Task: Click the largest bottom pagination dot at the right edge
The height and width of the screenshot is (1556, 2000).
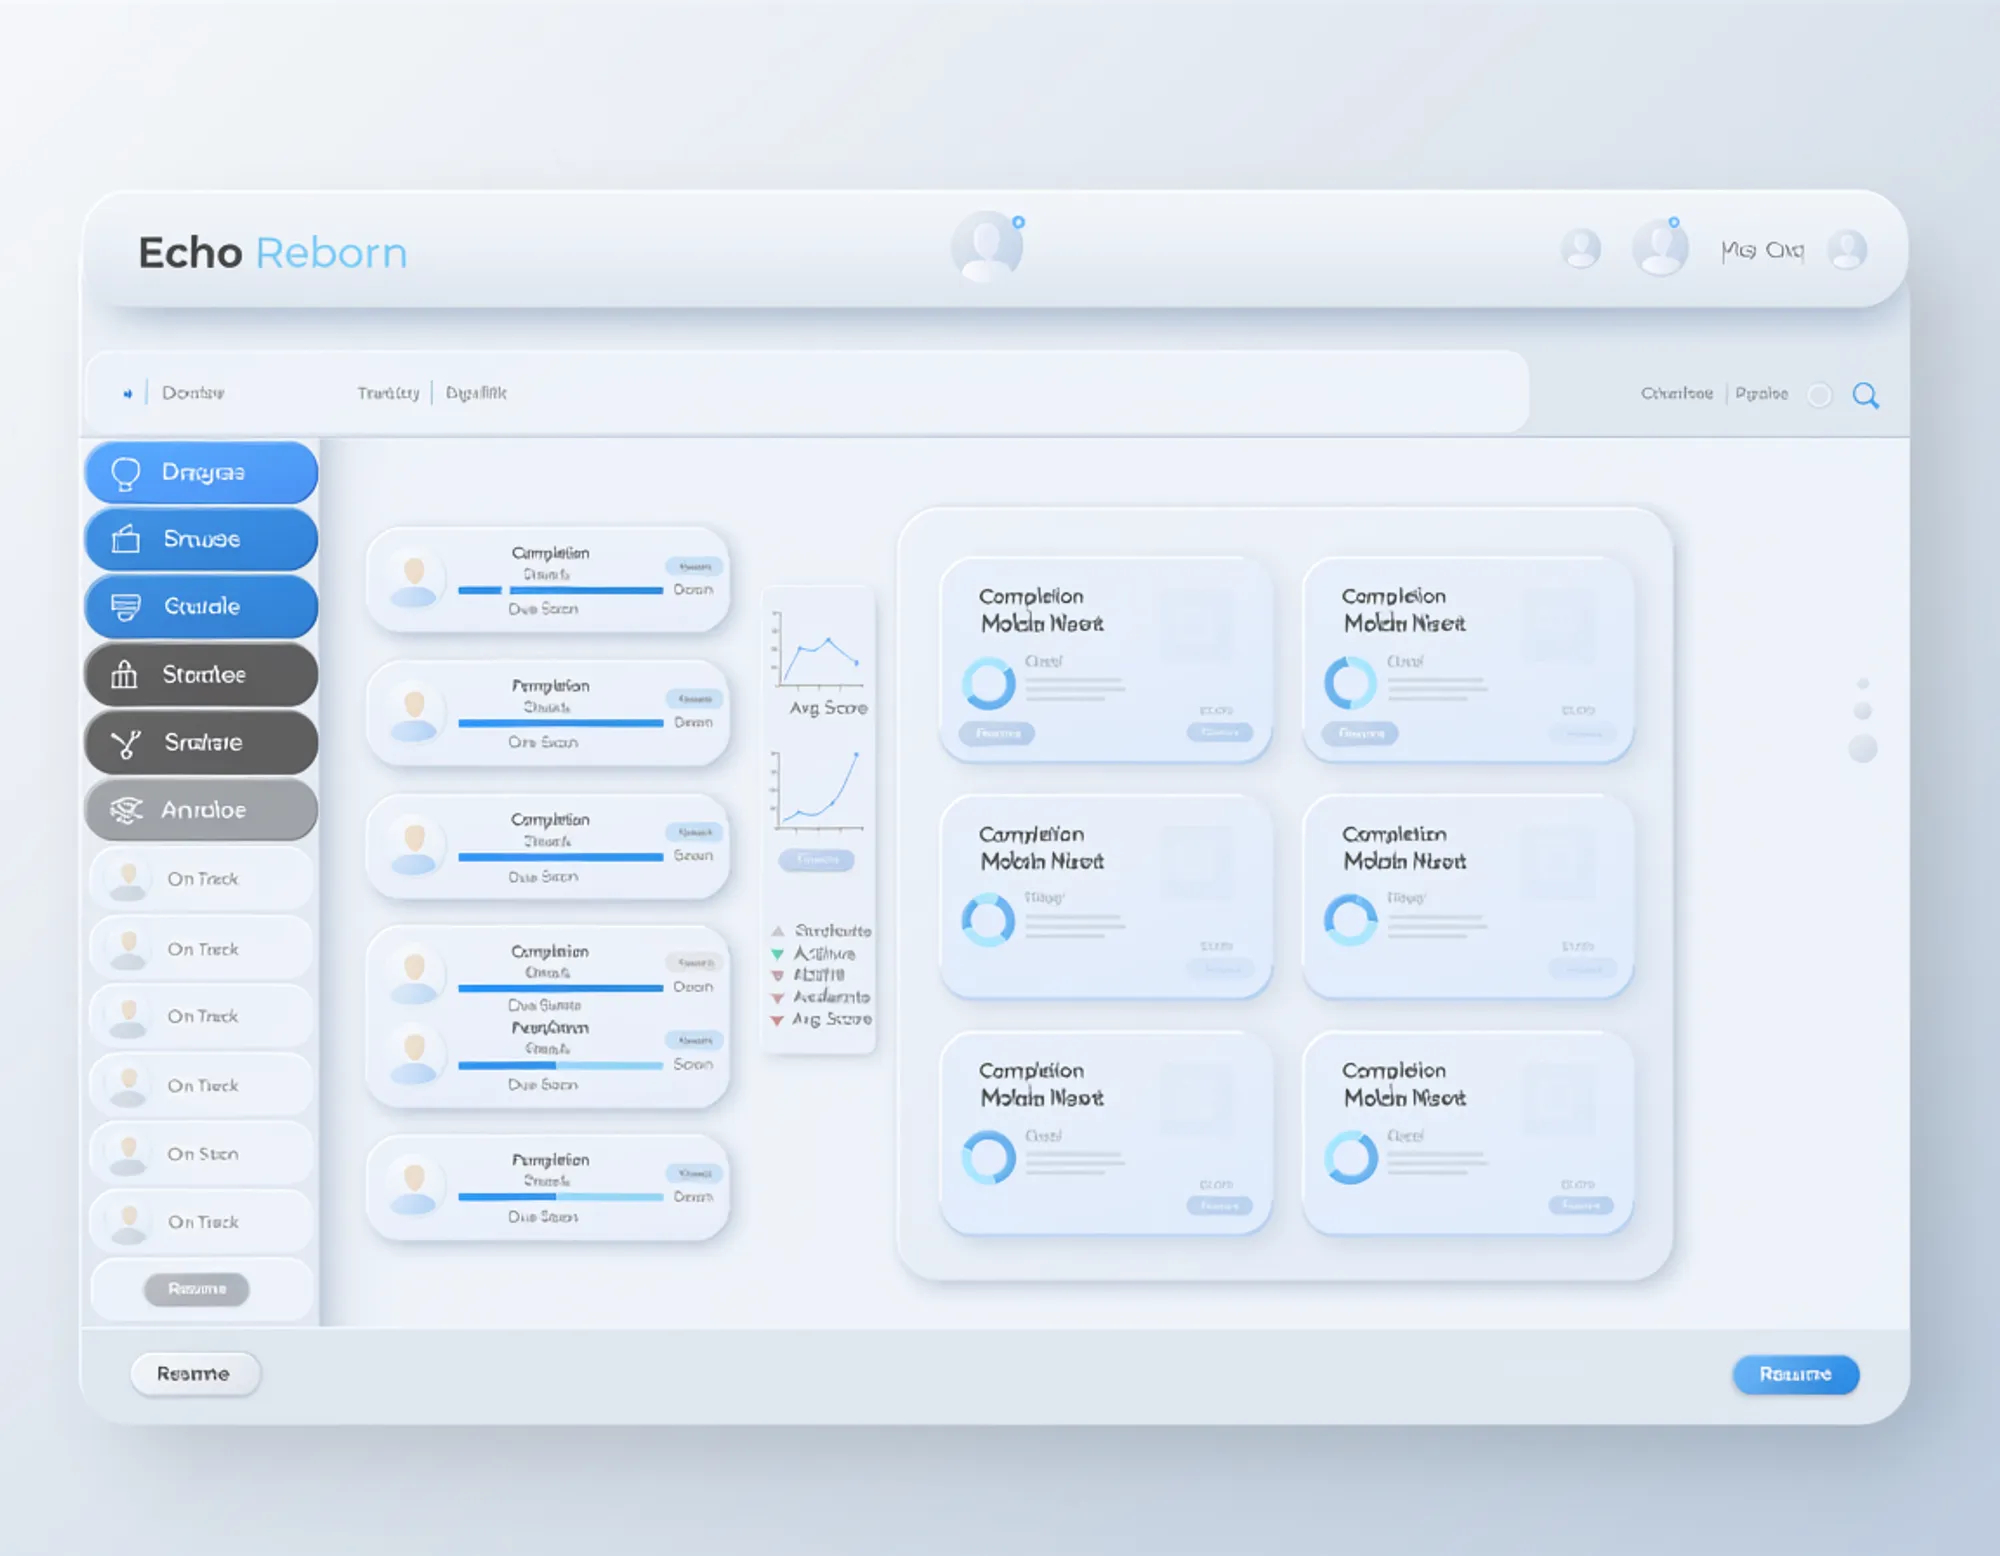Action: (x=1862, y=748)
